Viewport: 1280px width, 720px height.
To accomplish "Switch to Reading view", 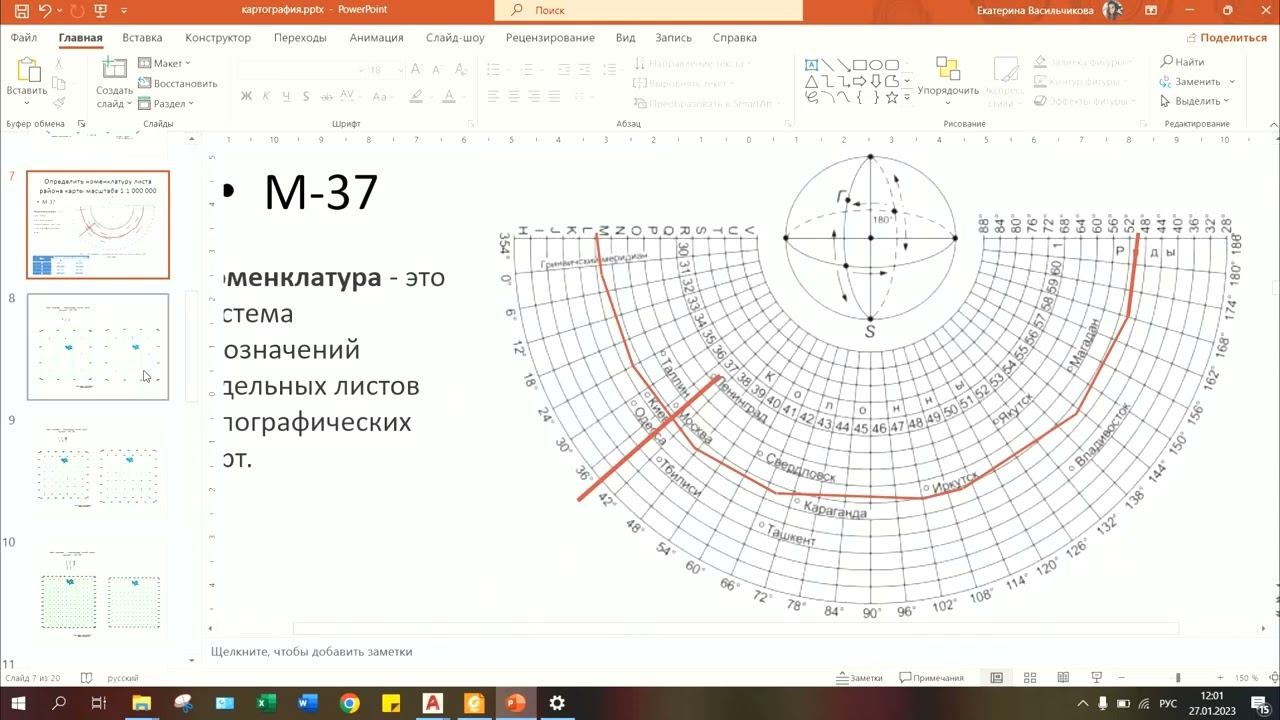I will 1064,678.
